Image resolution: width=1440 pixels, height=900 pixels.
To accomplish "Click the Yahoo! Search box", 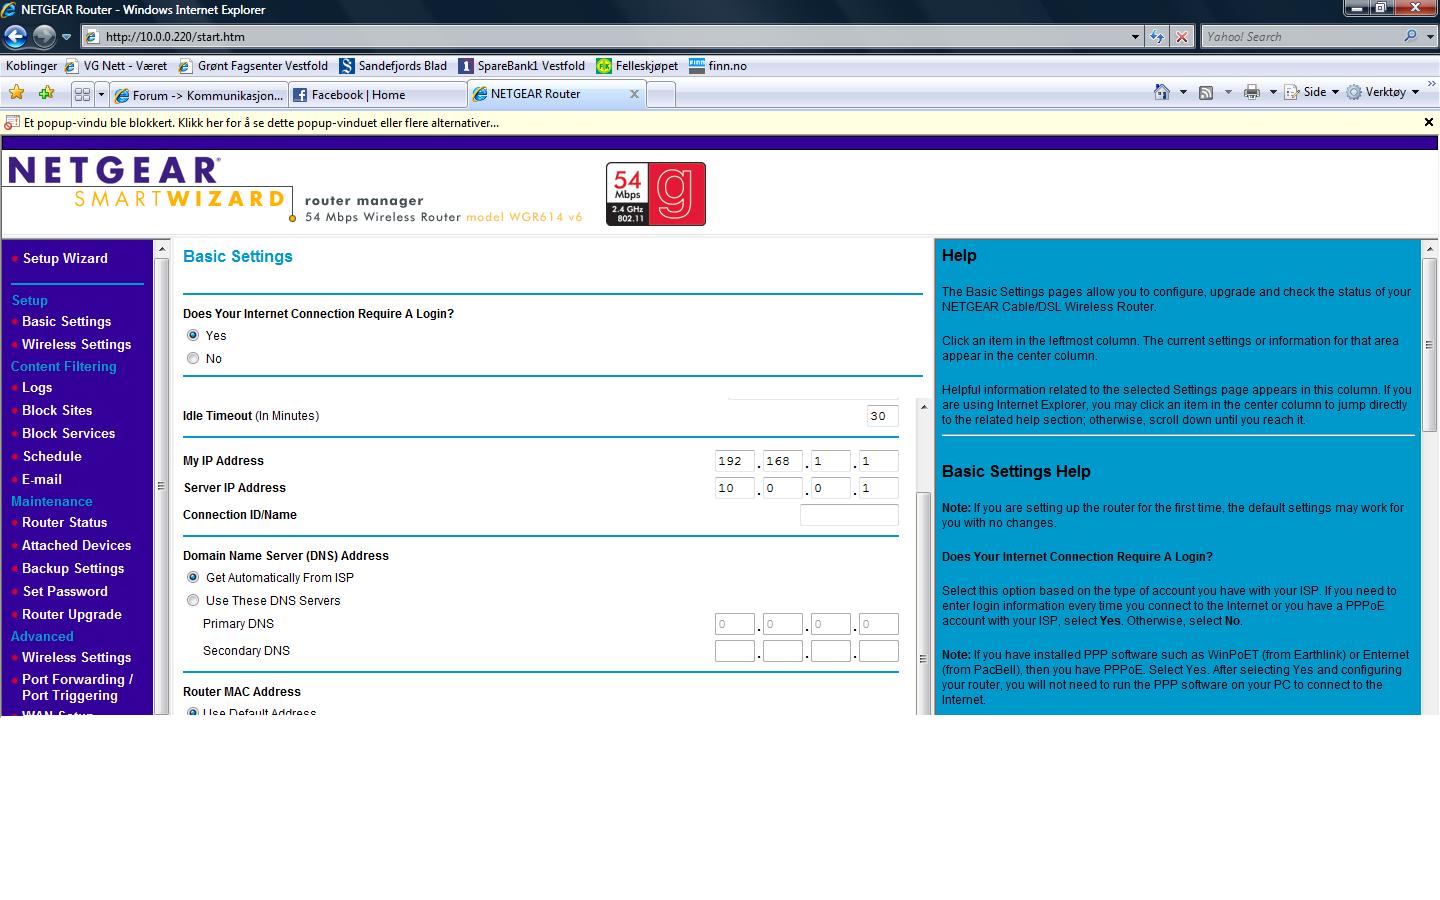I will 1301,36.
